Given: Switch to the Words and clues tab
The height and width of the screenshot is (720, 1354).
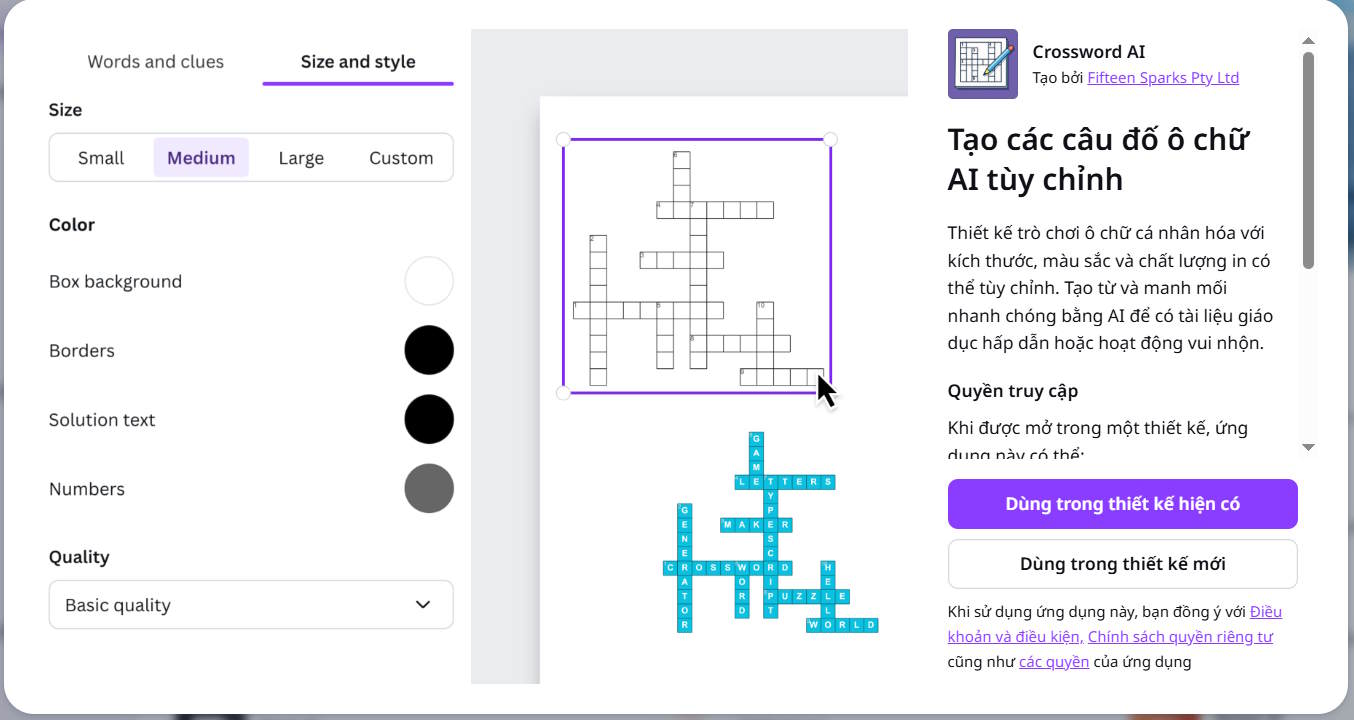Looking at the screenshot, I should (x=155, y=61).
